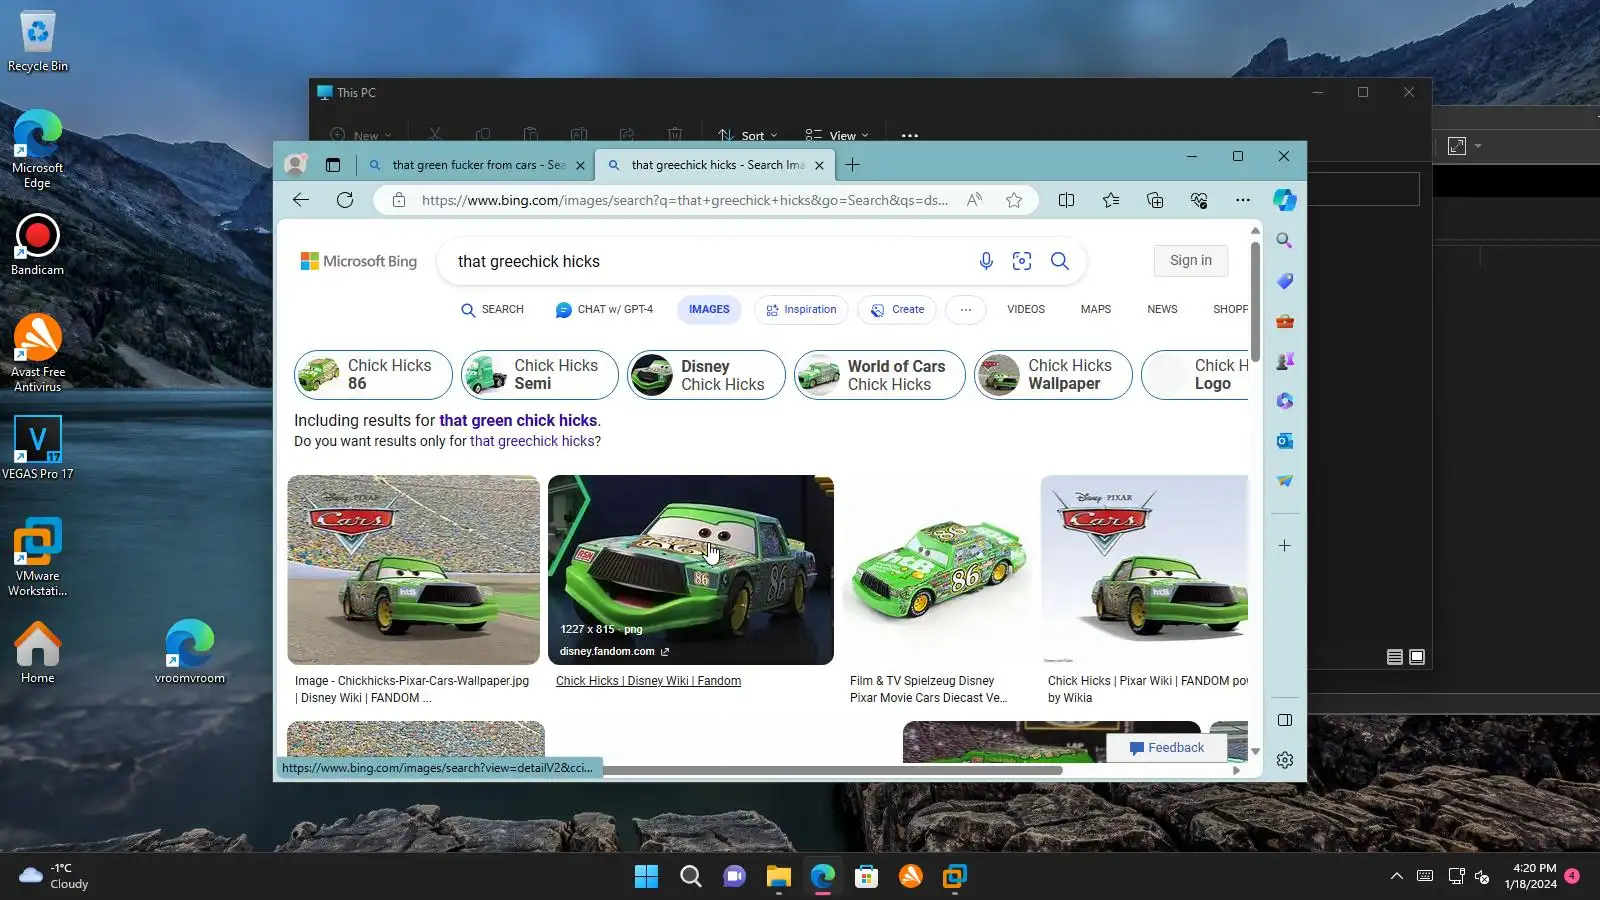Refresh the Bing page

coord(345,200)
